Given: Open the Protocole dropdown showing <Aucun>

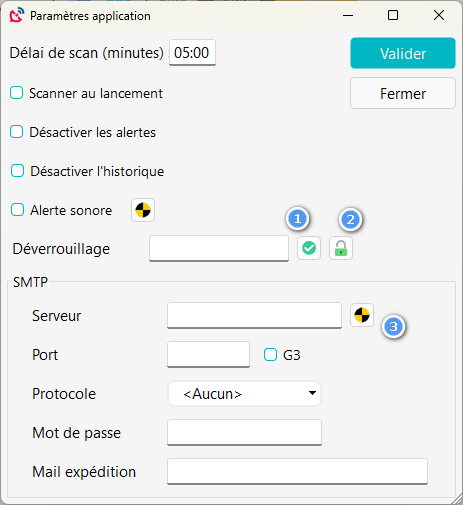Looking at the screenshot, I should (x=244, y=394).
